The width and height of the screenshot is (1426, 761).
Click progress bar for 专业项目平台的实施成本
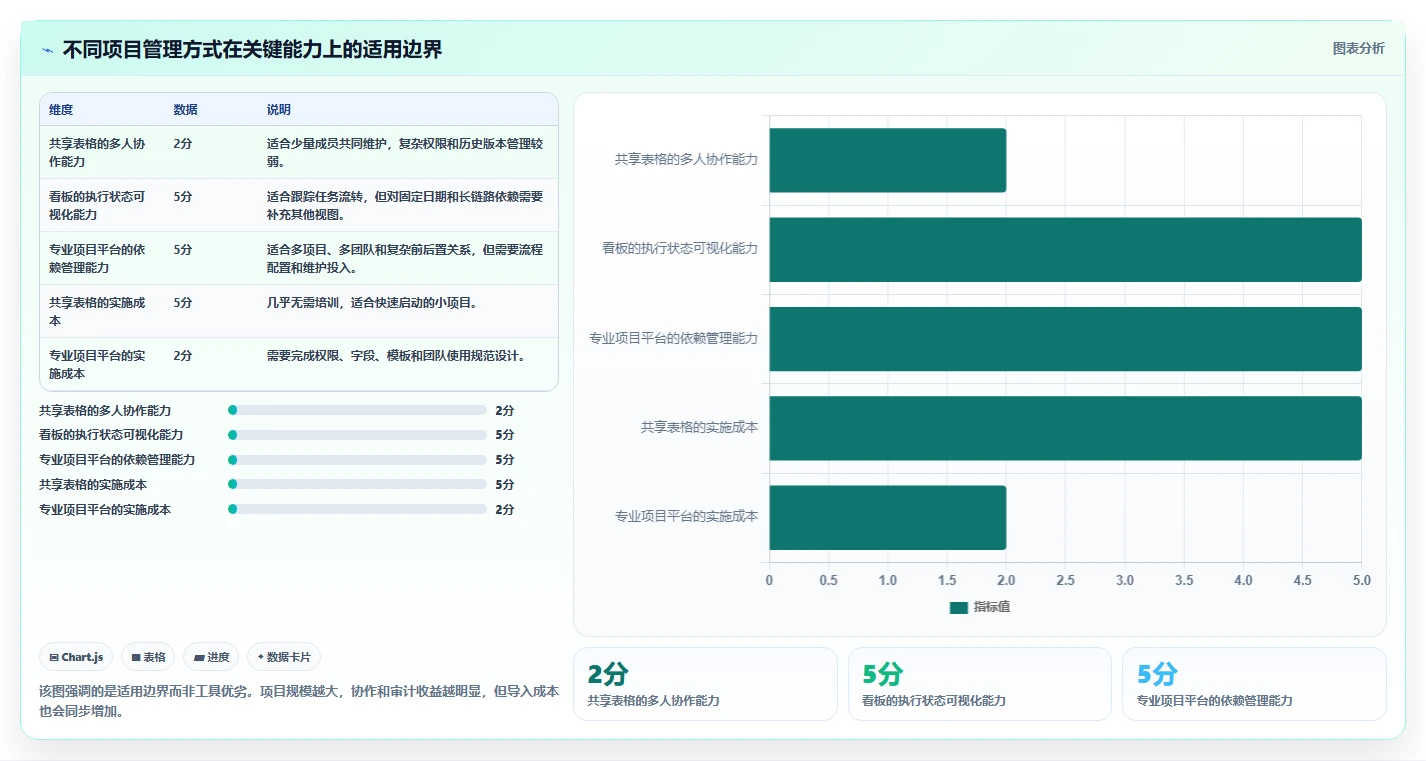(x=357, y=509)
